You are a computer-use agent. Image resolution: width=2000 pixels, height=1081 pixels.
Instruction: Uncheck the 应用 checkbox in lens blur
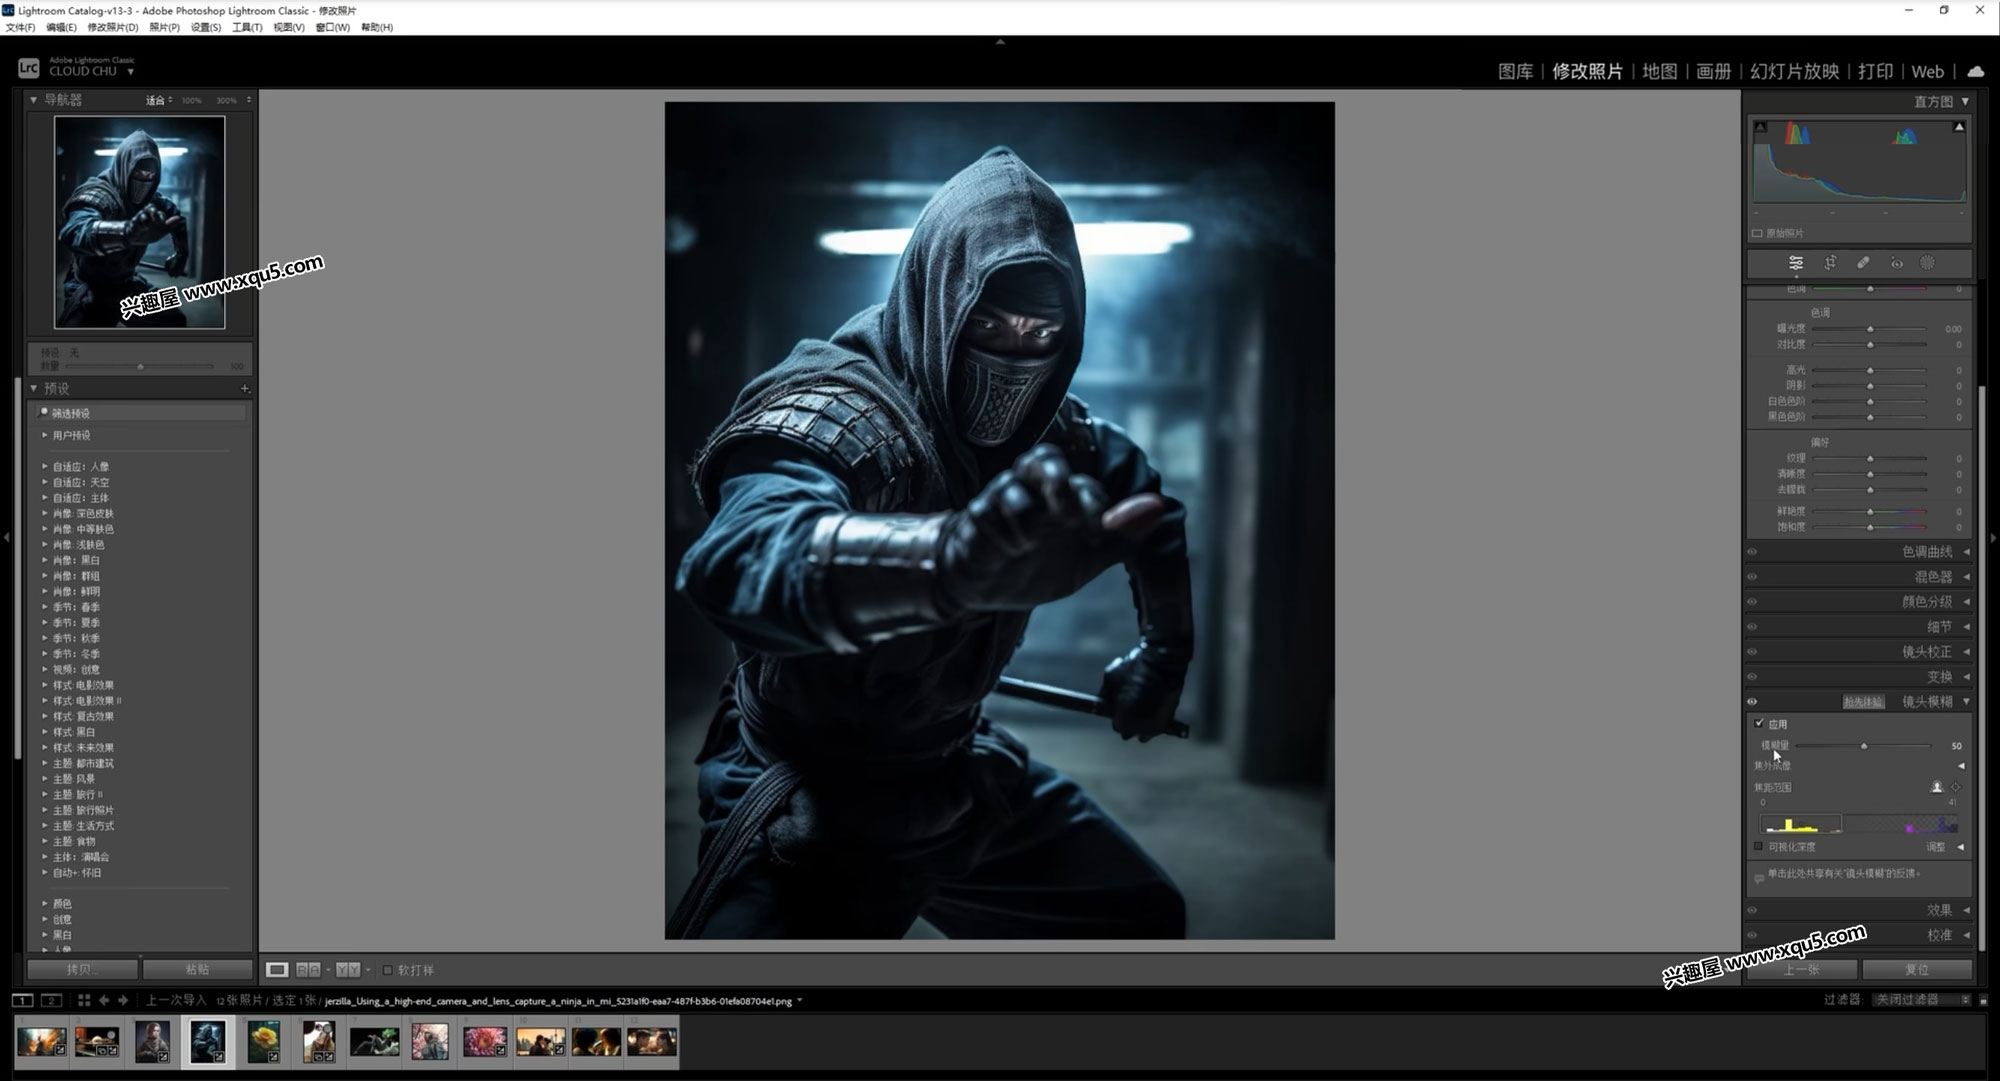pos(1760,723)
